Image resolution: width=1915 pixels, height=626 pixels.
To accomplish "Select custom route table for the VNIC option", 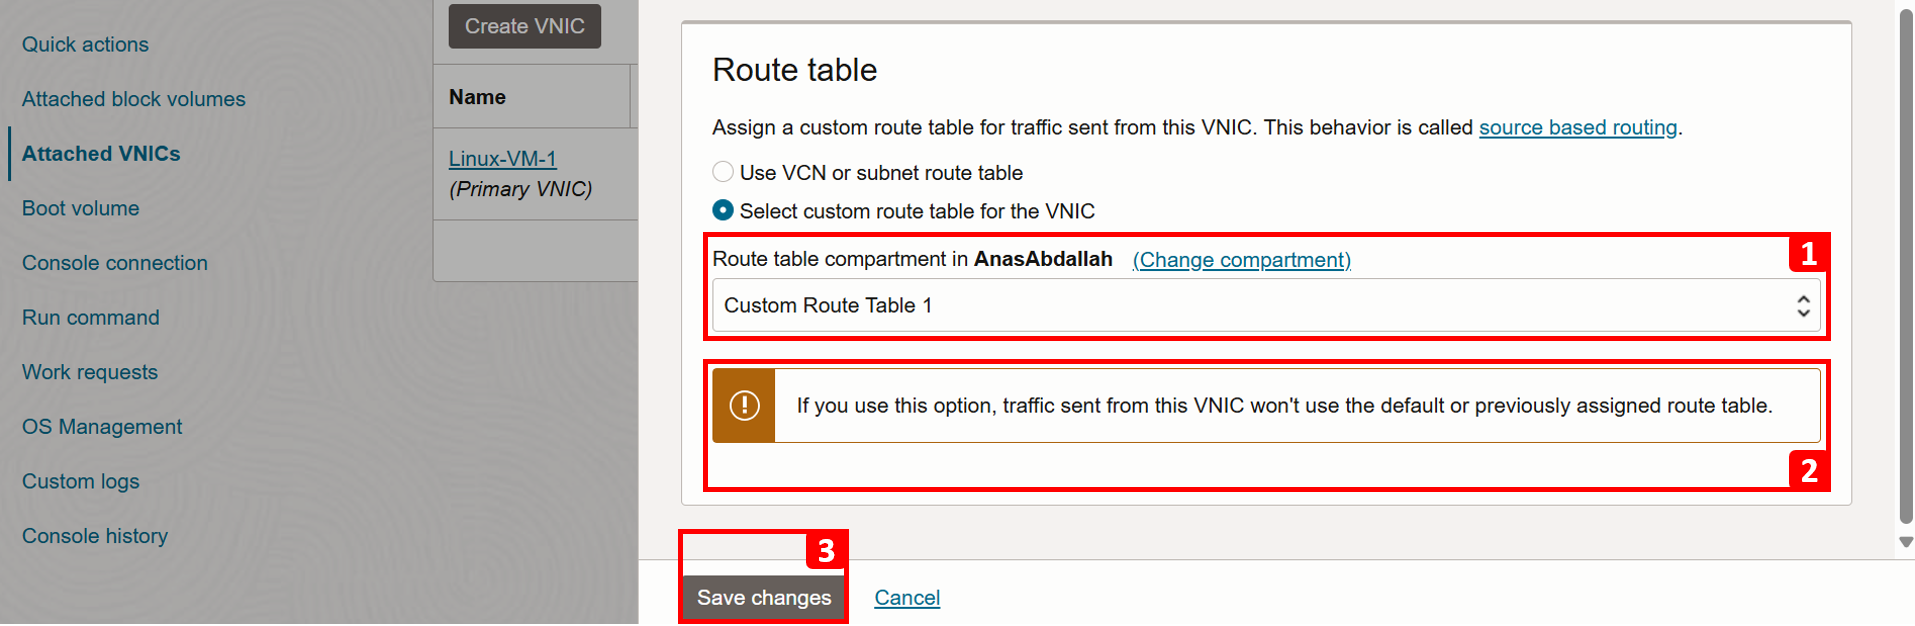I will tap(723, 211).
